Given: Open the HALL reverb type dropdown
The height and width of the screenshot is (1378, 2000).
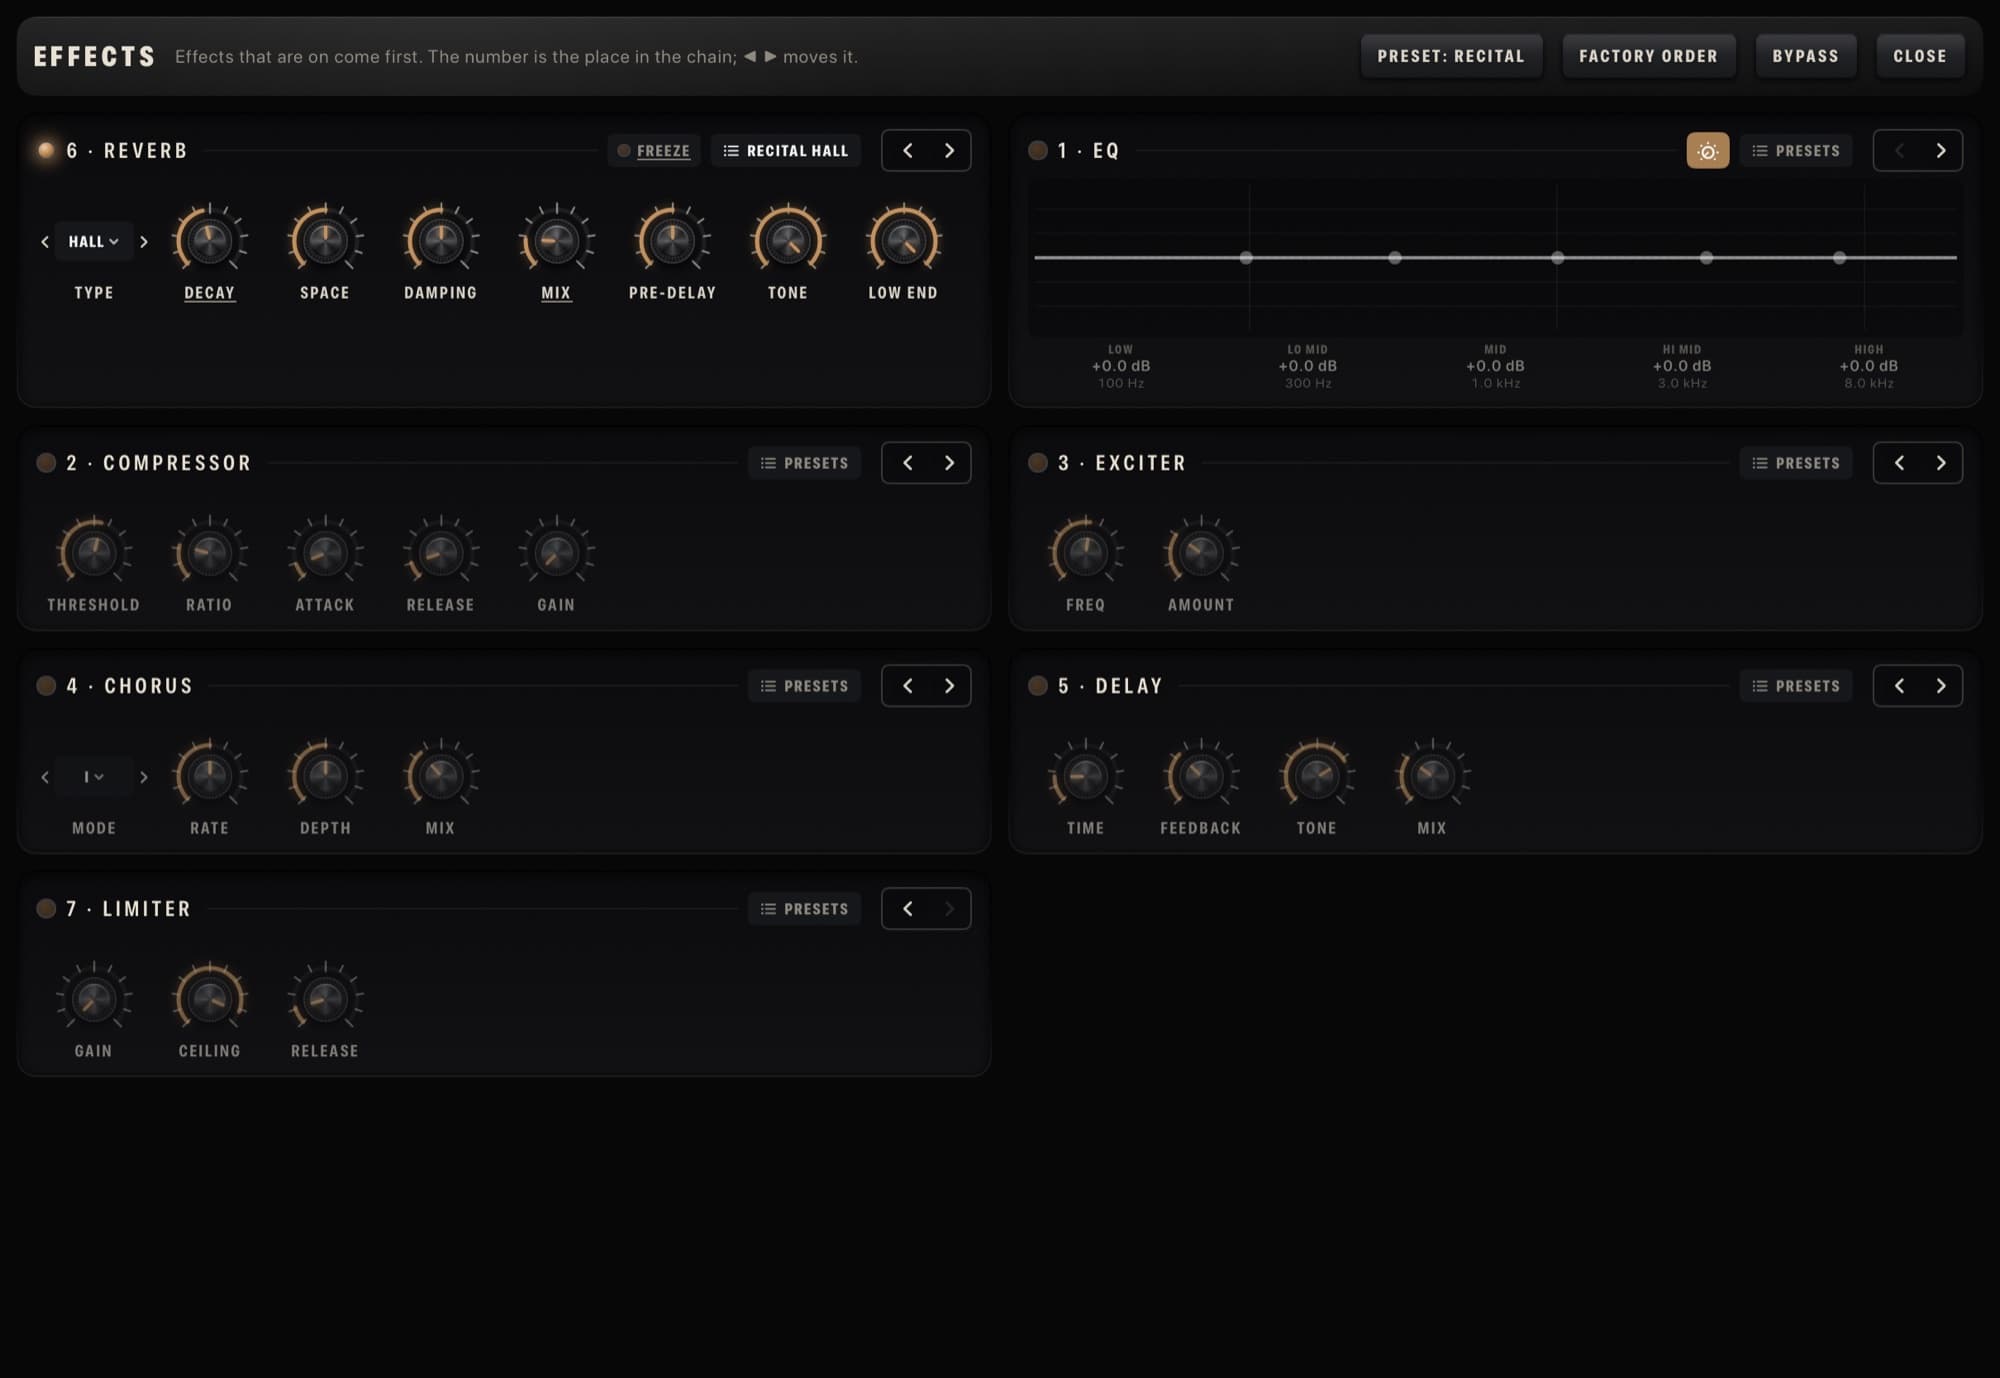Looking at the screenshot, I should [x=94, y=242].
